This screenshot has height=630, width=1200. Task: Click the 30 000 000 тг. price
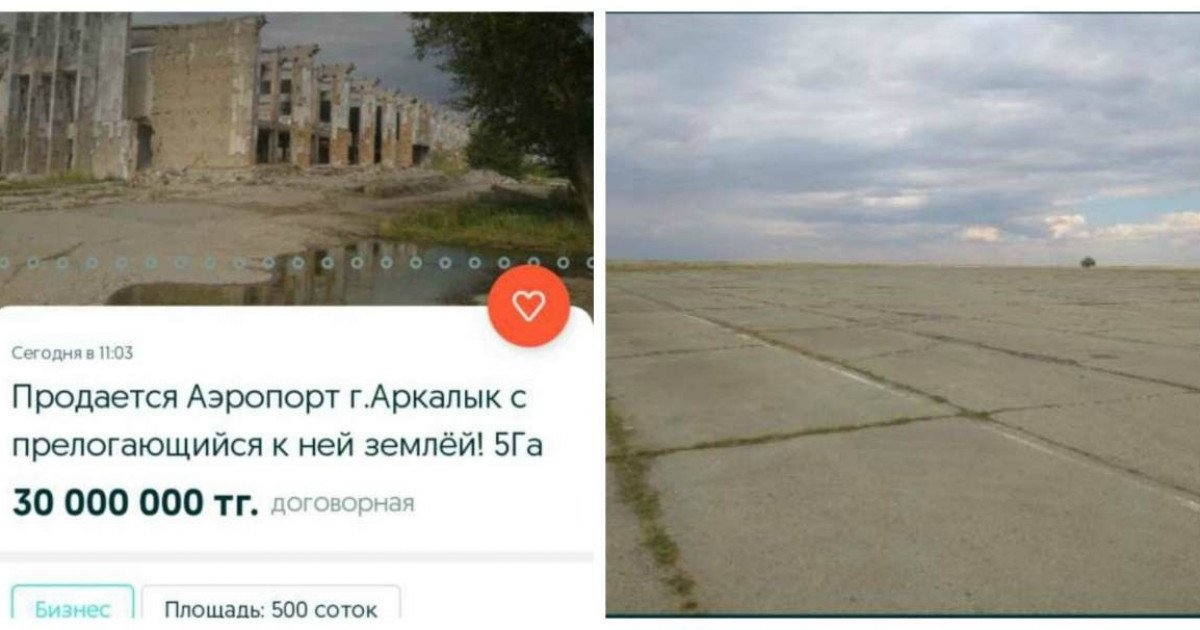[x=135, y=503]
